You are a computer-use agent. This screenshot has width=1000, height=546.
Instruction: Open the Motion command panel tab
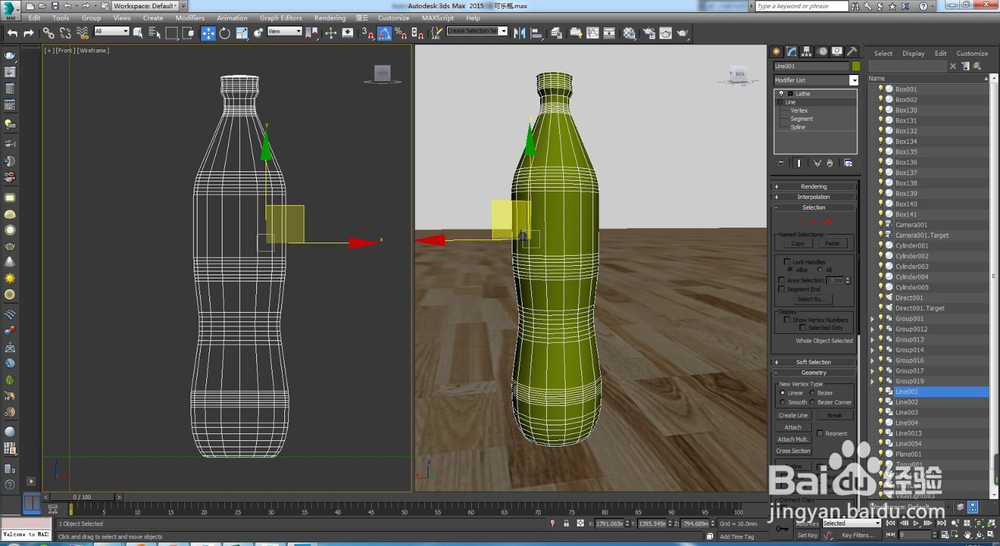[x=822, y=52]
